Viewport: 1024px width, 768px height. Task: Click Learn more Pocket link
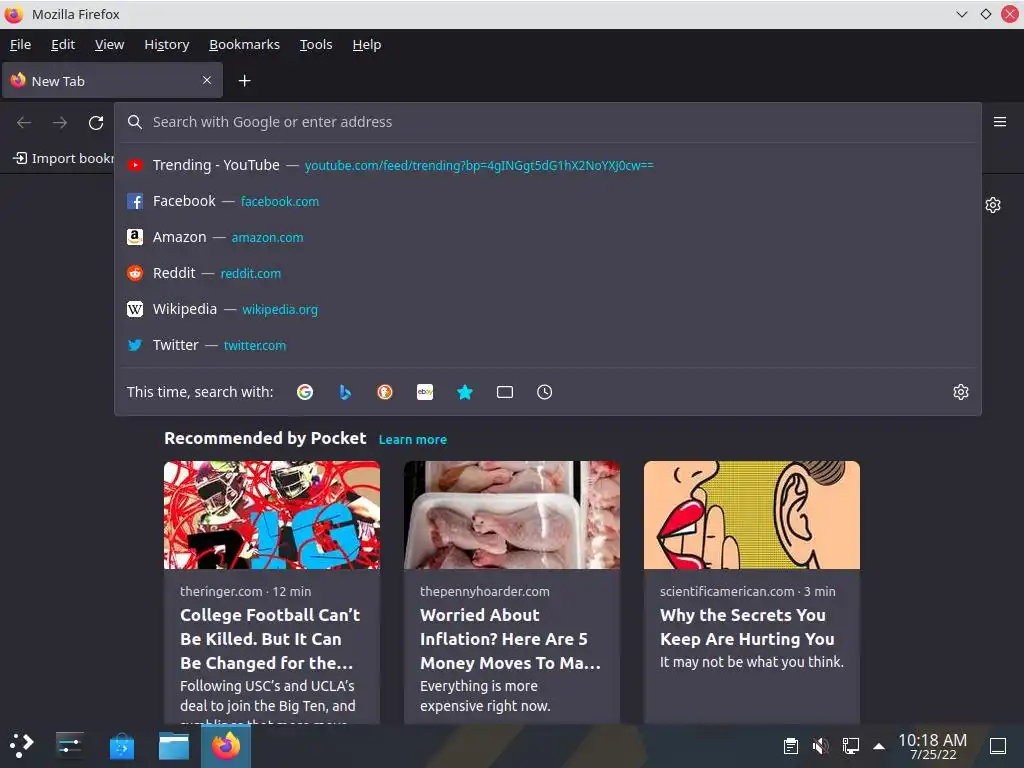coord(413,440)
